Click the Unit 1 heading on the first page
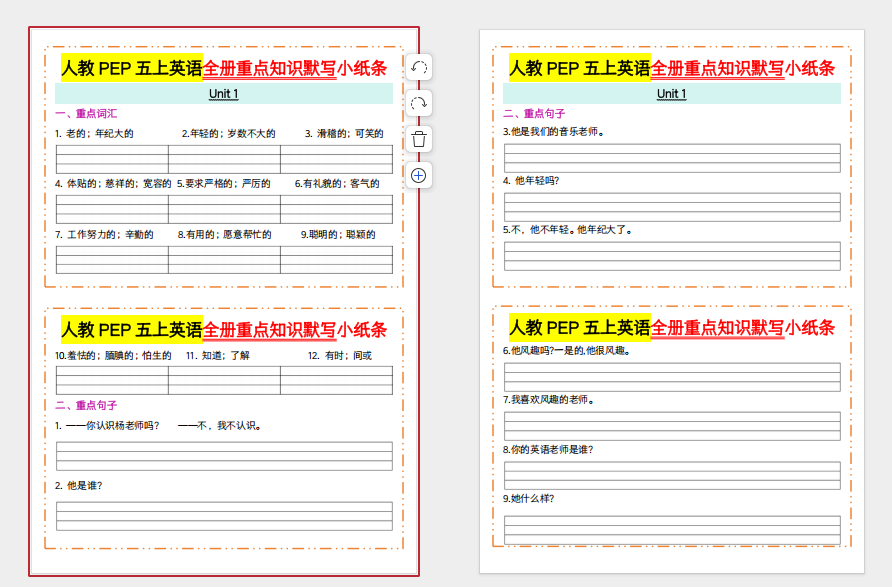892x587 pixels. tap(223, 94)
